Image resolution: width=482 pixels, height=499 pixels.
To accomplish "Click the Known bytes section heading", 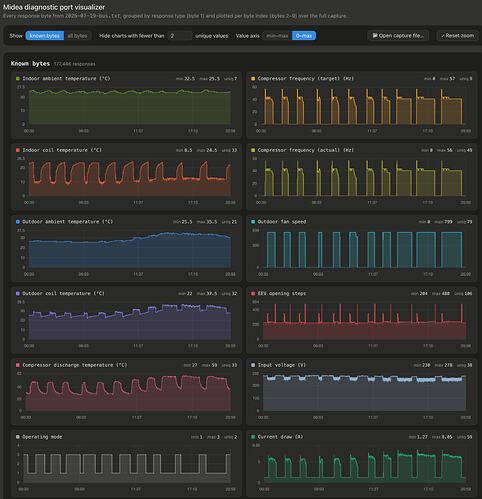I will click(30, 64).
